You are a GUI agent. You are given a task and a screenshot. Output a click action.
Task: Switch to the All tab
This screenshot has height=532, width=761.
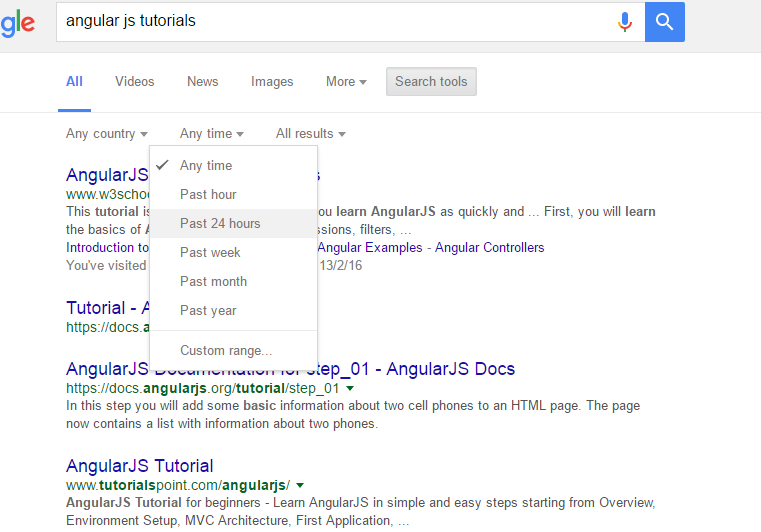tap(74, 82)
